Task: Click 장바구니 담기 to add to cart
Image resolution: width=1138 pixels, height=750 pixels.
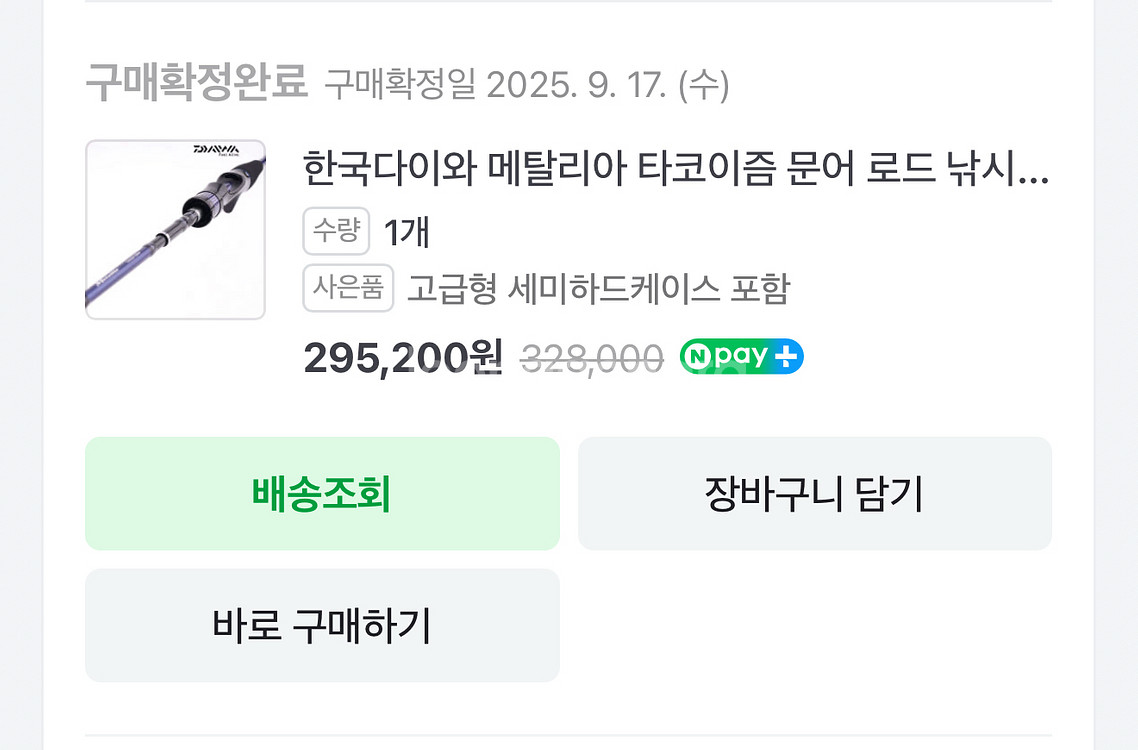Action: [814, 492]
